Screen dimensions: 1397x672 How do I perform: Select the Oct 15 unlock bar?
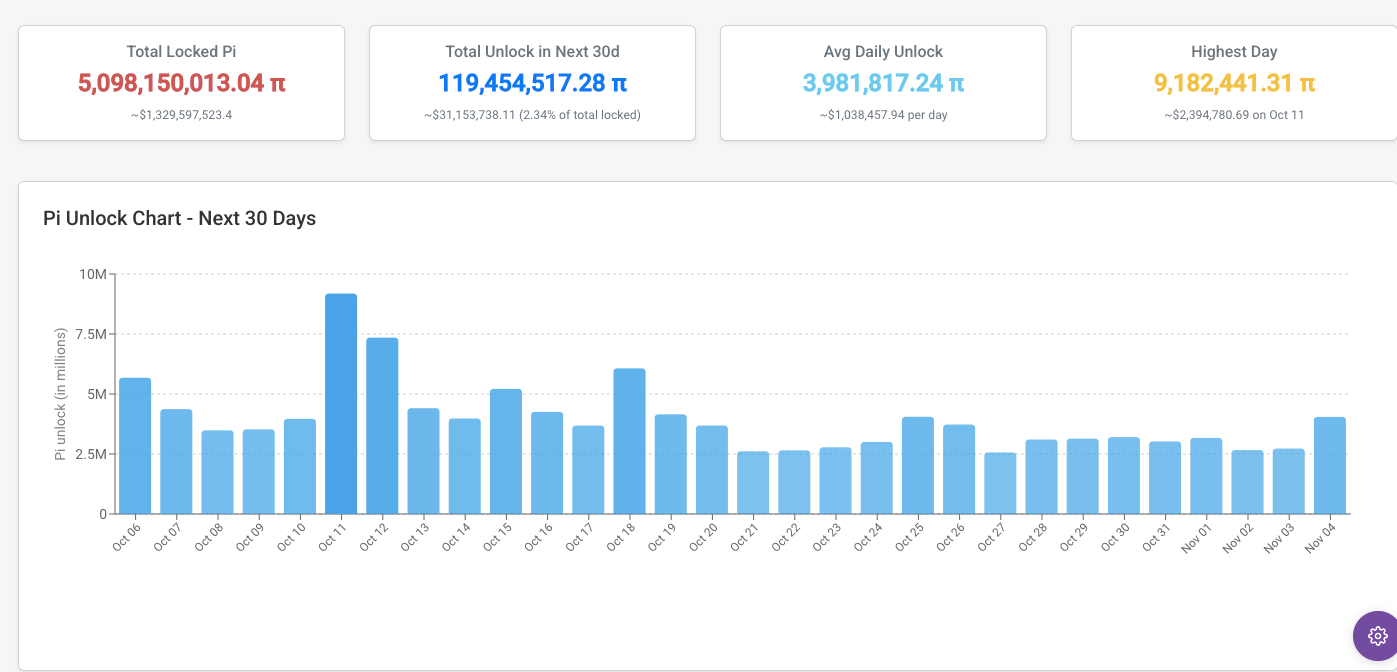506,451
